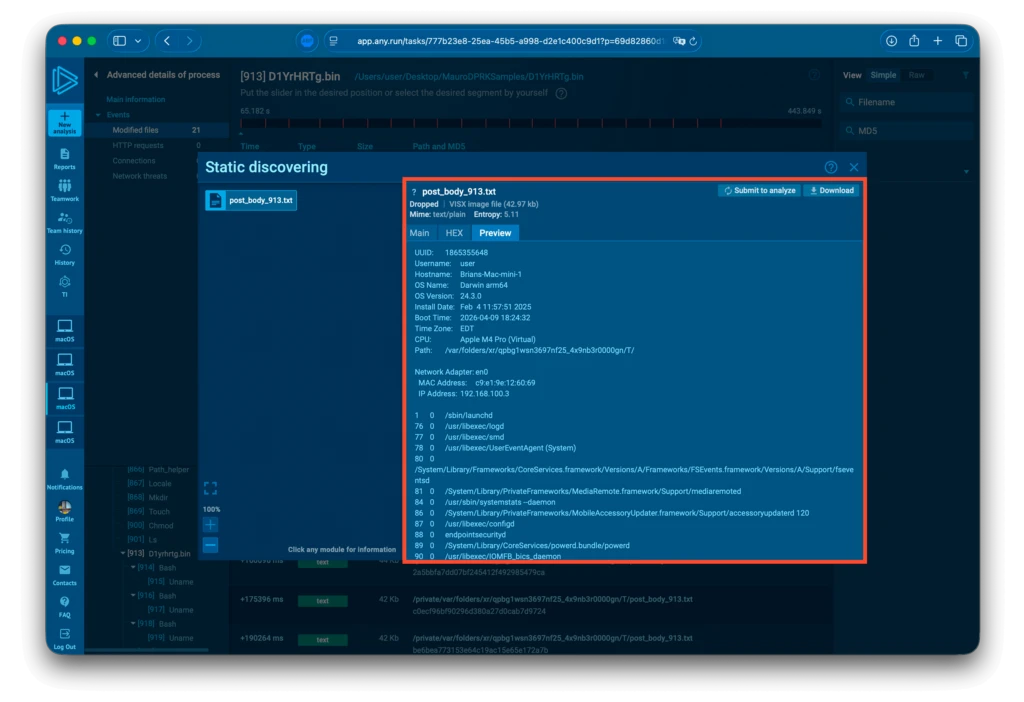Switch view to Simple mode

(883, 75)
